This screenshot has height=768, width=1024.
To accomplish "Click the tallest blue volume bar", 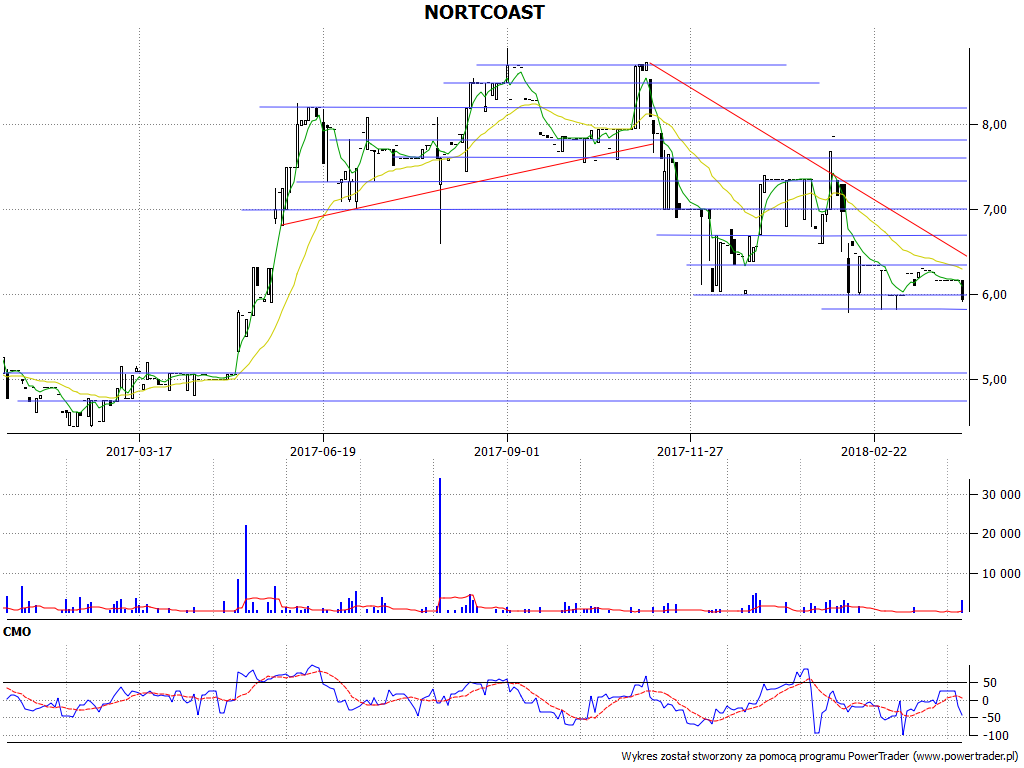I will (x=440, y=545).
